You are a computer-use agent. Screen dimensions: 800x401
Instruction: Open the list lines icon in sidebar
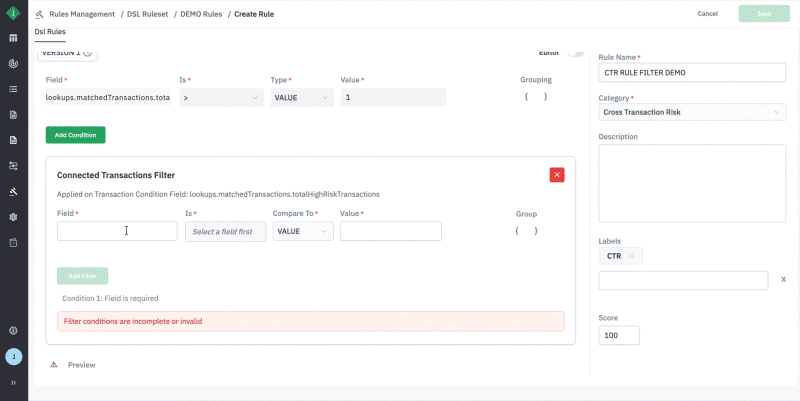[x=13, y=89]
